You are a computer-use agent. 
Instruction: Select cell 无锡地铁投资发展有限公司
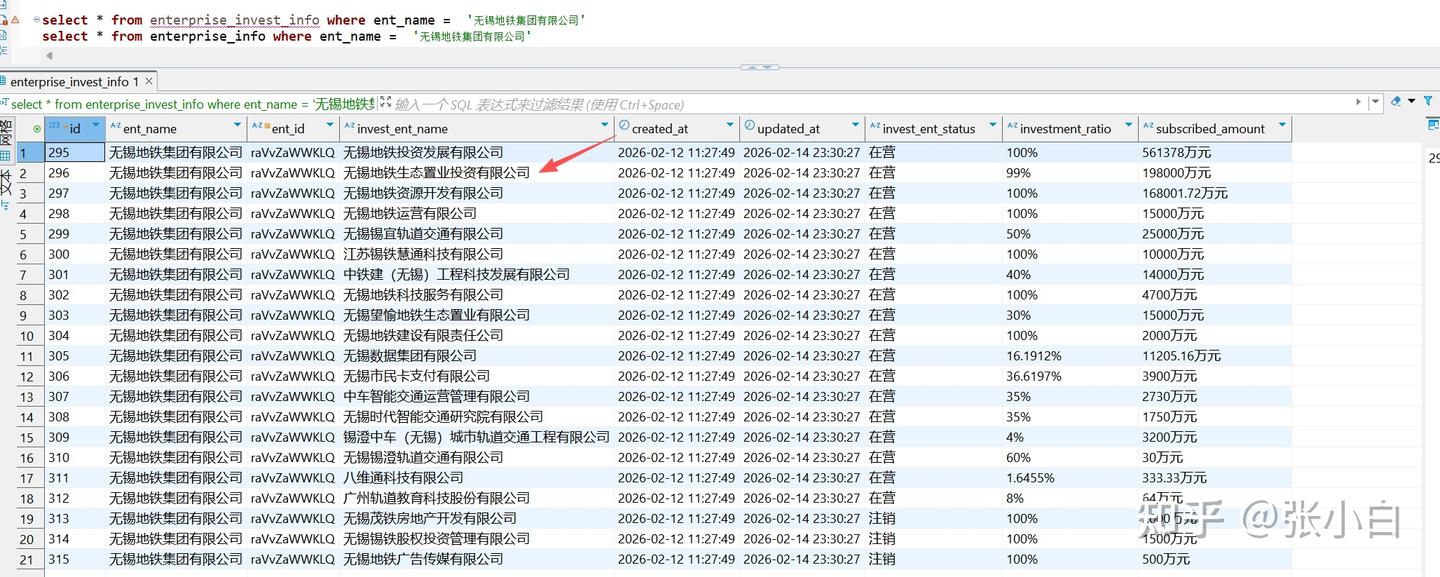point(477,152)
